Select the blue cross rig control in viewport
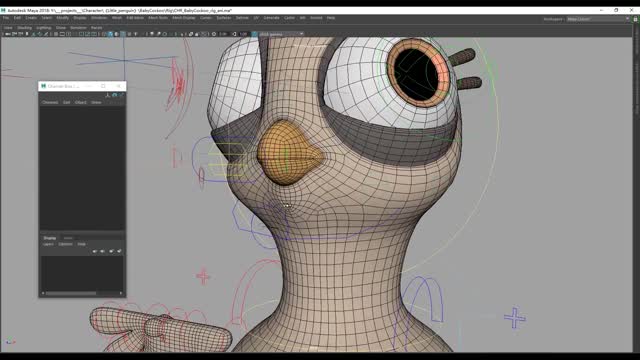The width and height of the screenshot is (640, 360). (515, 318)
